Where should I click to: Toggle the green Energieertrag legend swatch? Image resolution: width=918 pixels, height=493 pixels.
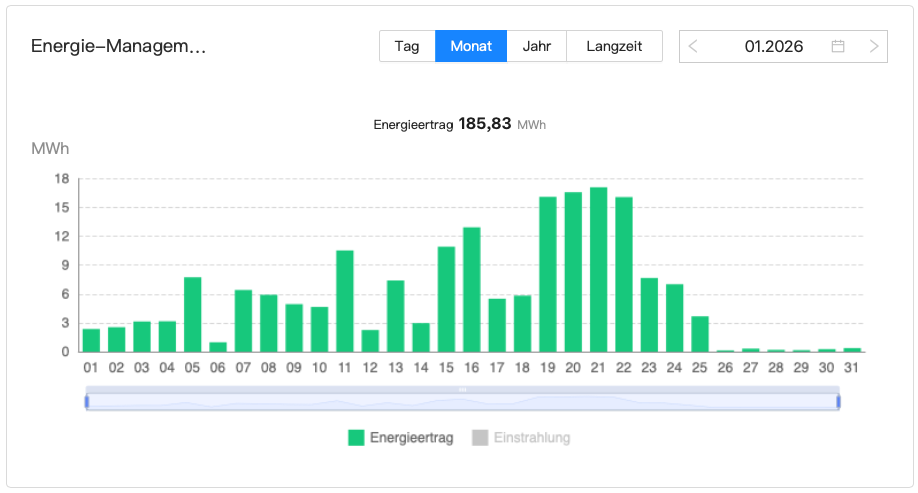pyautogui.click(x=357, y=437)
